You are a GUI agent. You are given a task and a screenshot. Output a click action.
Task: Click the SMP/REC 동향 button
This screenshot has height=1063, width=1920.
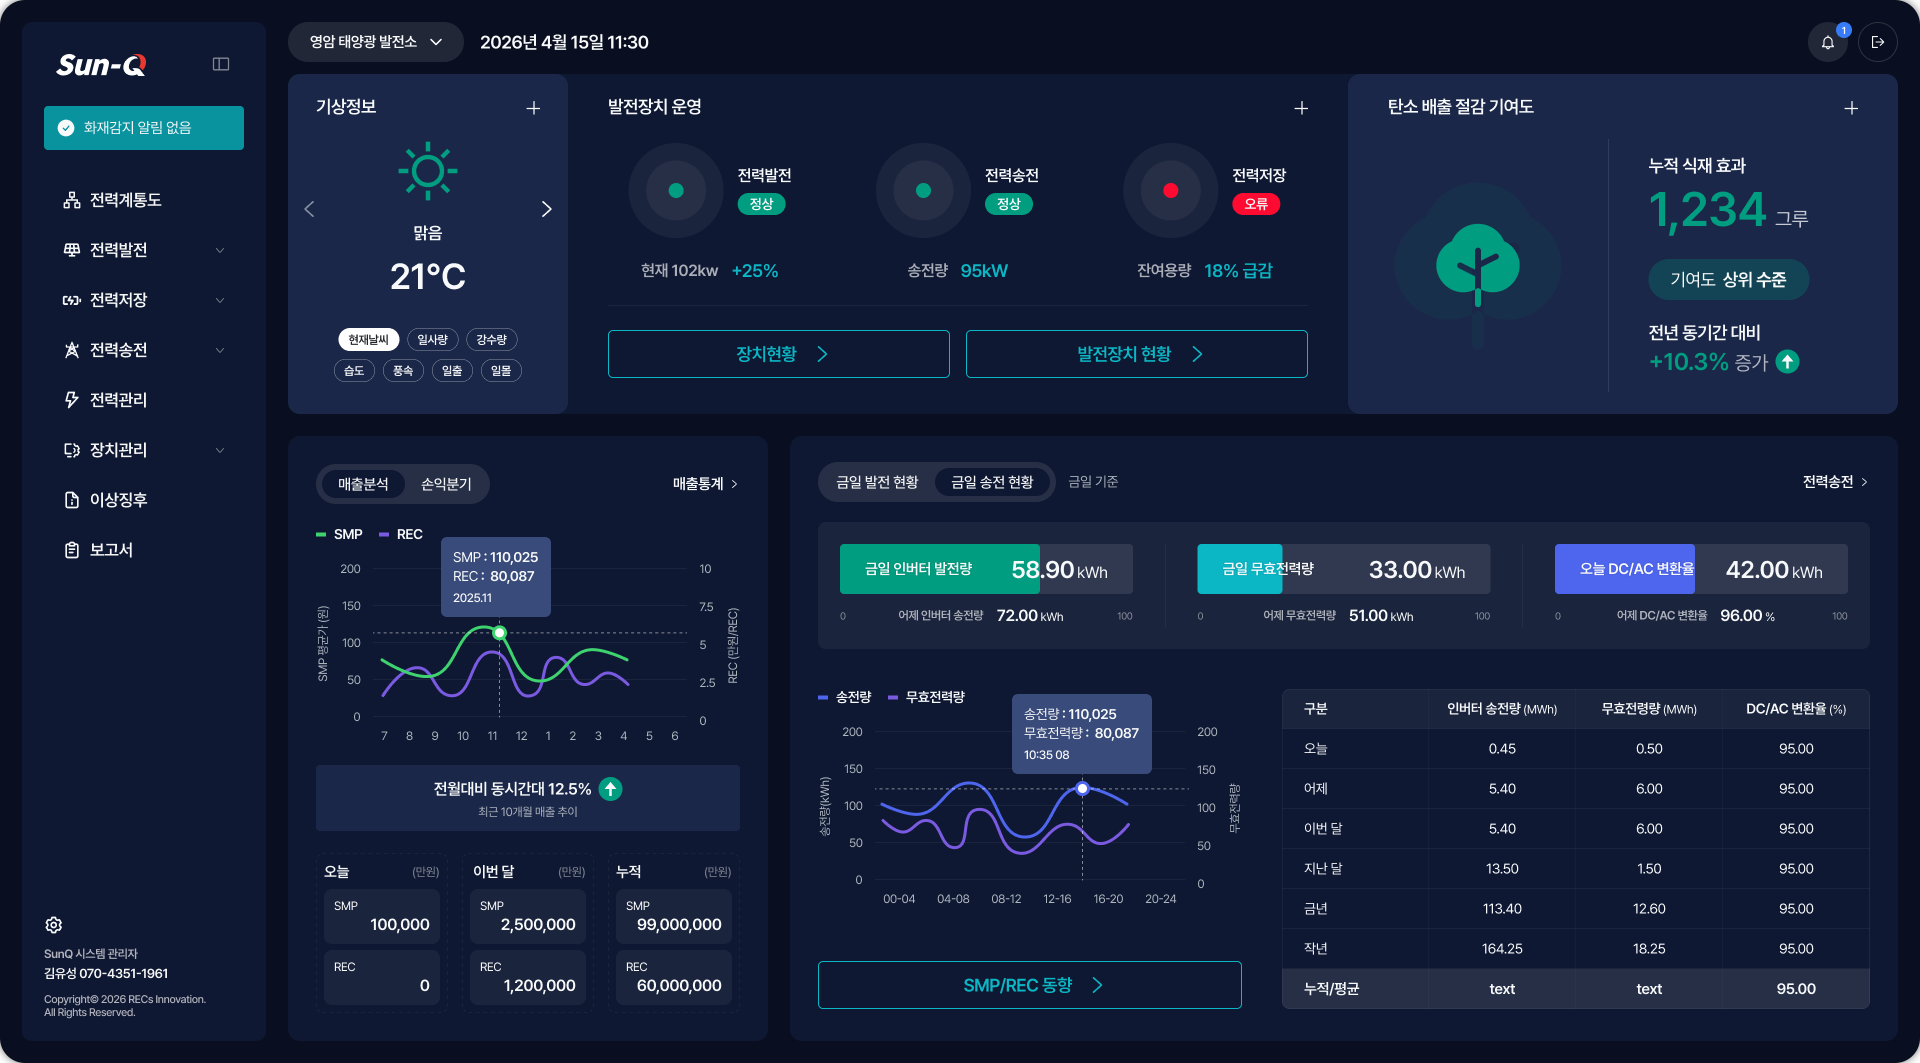pos(1029,985)
